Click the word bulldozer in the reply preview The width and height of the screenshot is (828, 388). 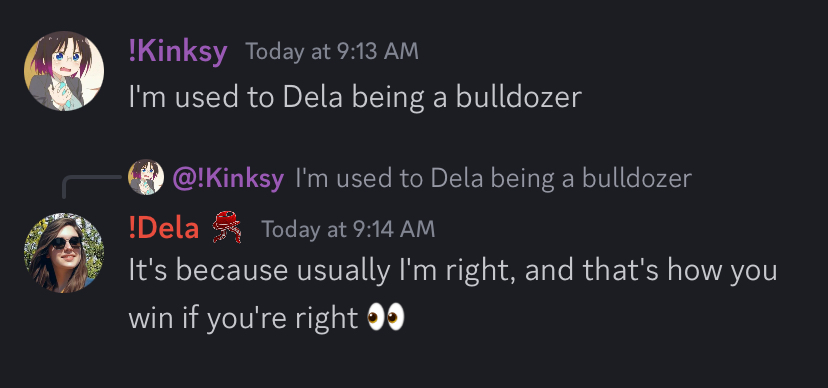click(x=637, y=178)
